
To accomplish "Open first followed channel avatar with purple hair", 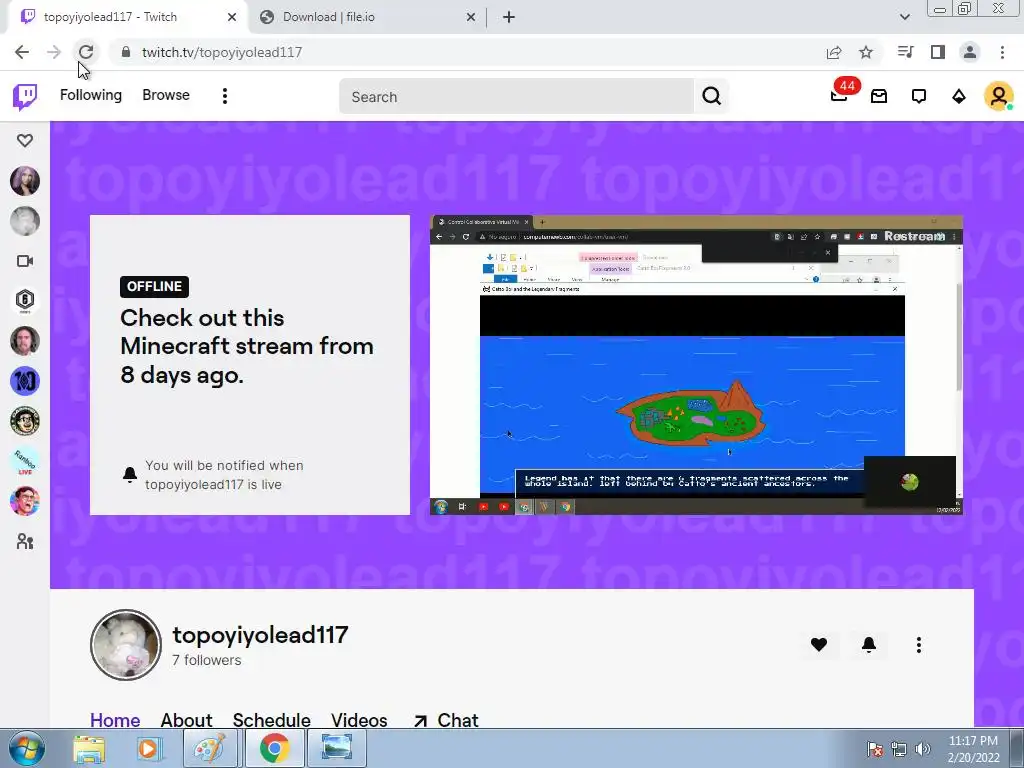I will pos(25,181).
